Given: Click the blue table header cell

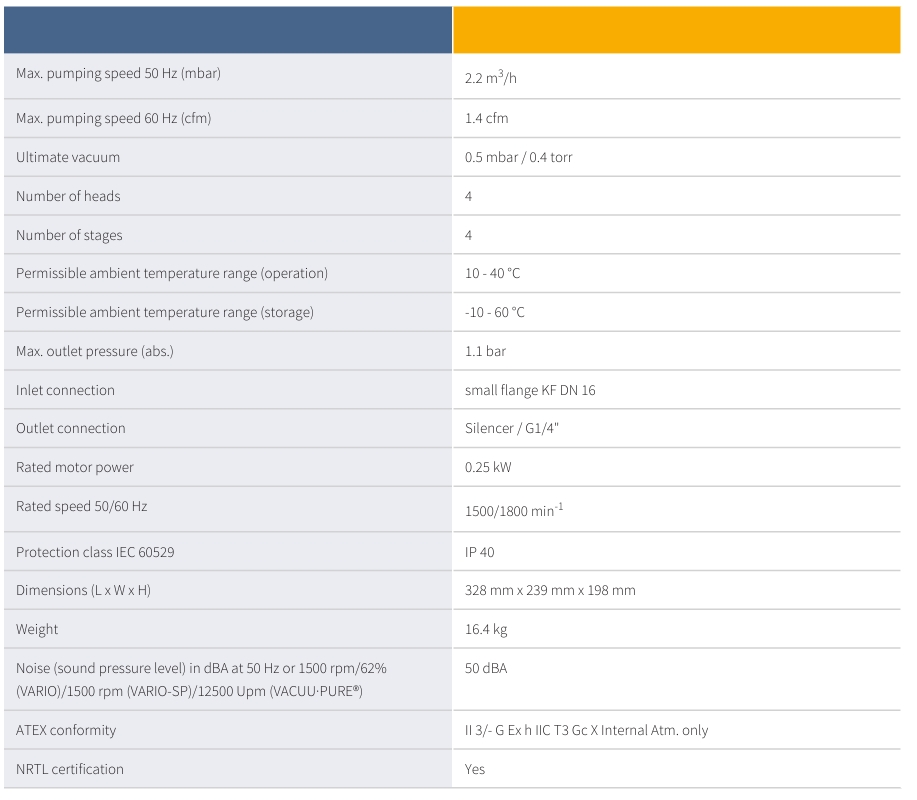Looking at the screenshot, I should [x=228, y=30].
